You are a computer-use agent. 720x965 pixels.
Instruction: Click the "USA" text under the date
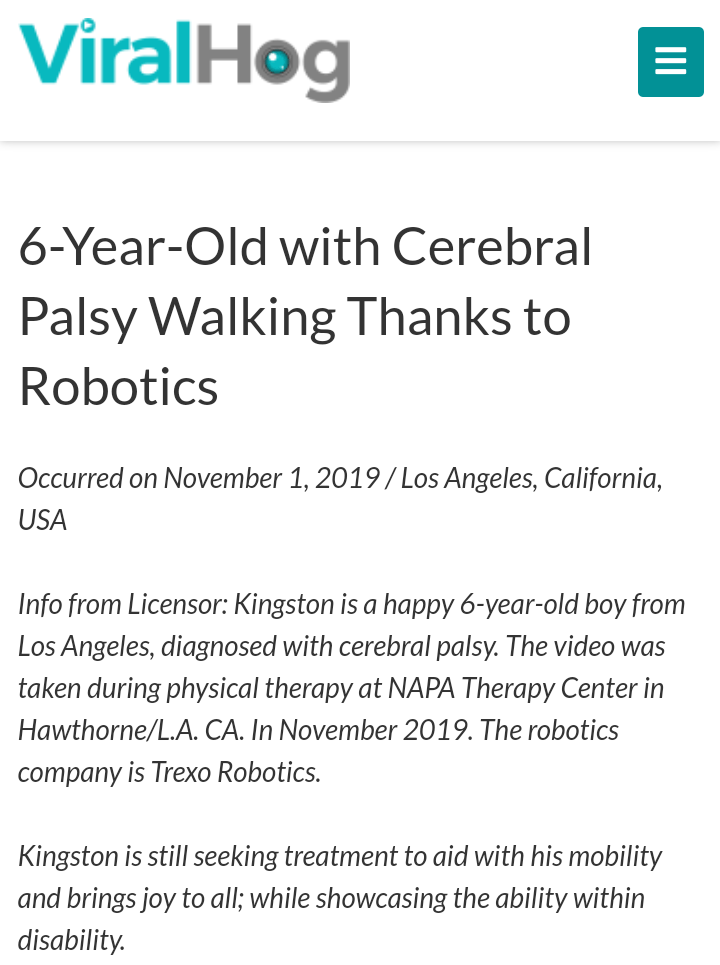click(42, 520)
